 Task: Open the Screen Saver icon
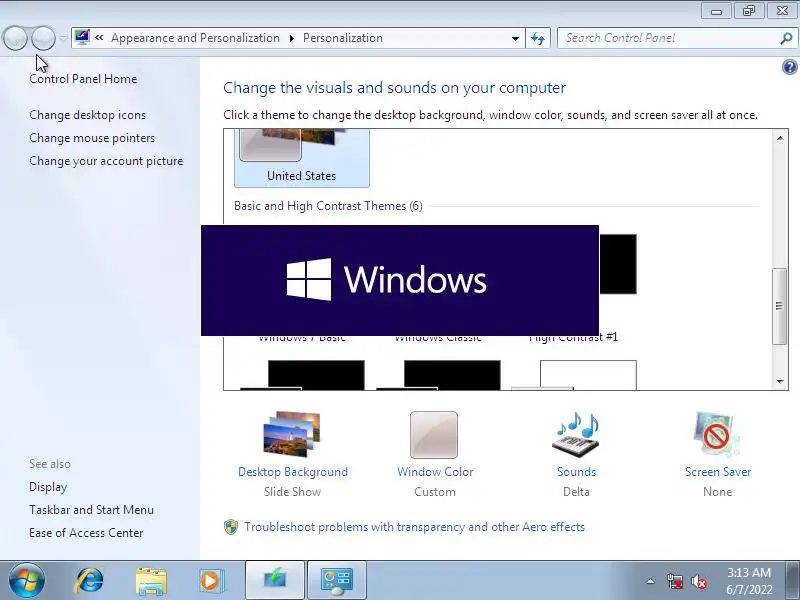(716, 434)
